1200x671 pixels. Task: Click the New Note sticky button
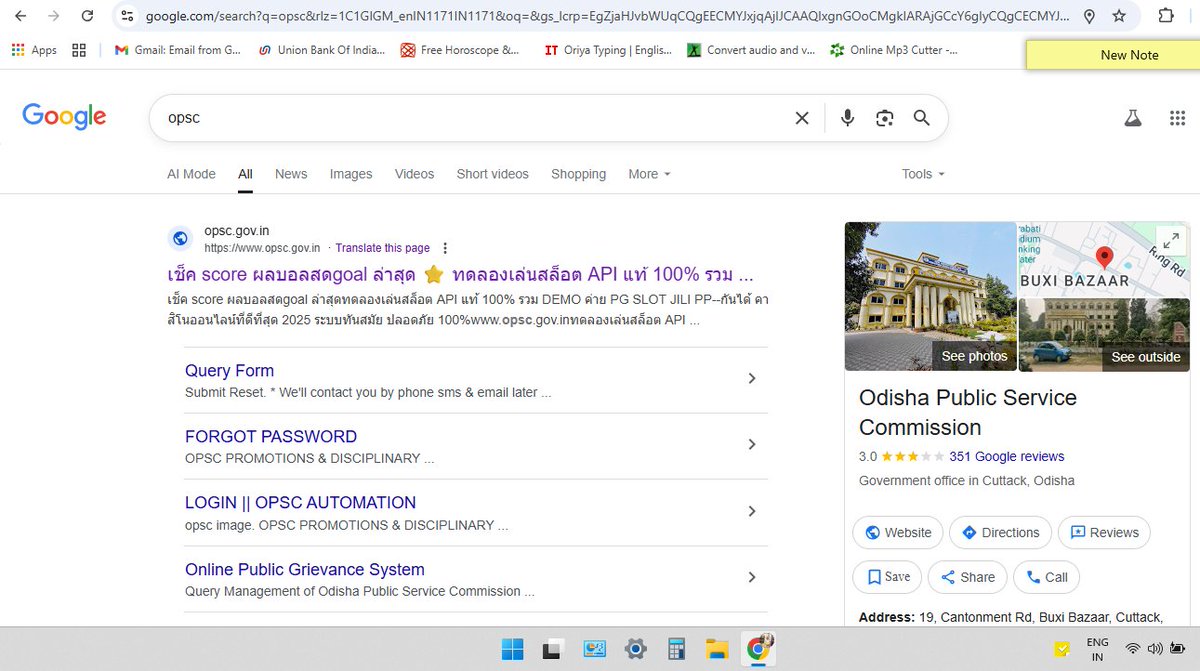pos(1113,55)
